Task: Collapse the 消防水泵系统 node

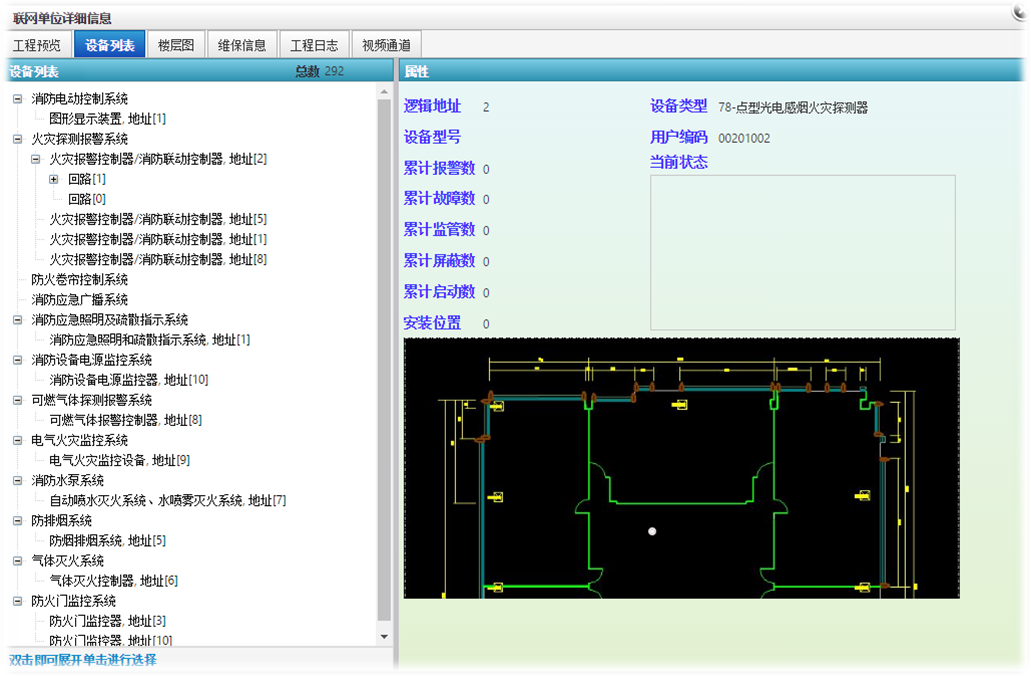Action: [x=18, y=481]
